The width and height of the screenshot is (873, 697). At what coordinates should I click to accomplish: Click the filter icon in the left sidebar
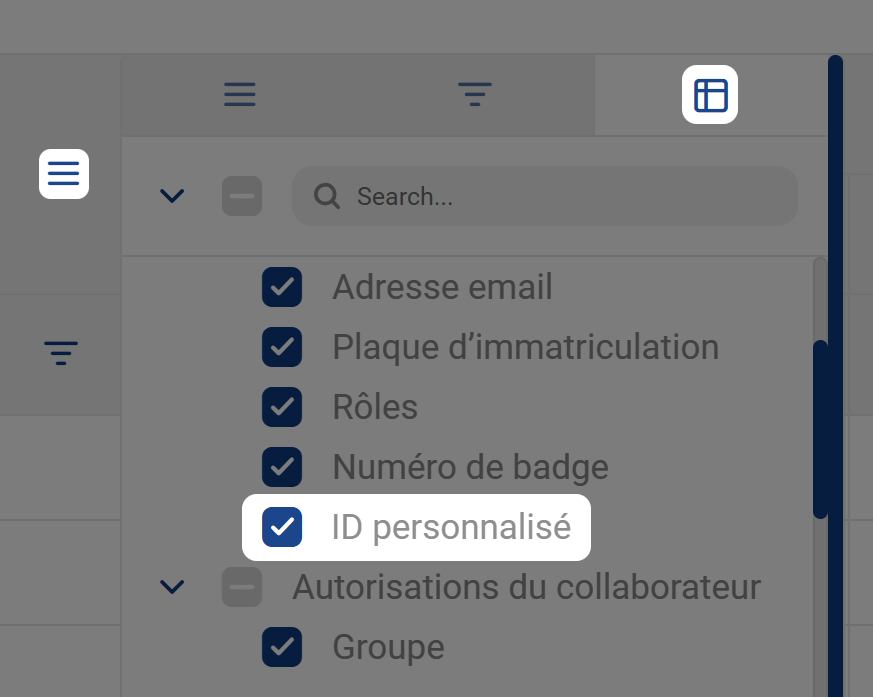click(60, 353)
